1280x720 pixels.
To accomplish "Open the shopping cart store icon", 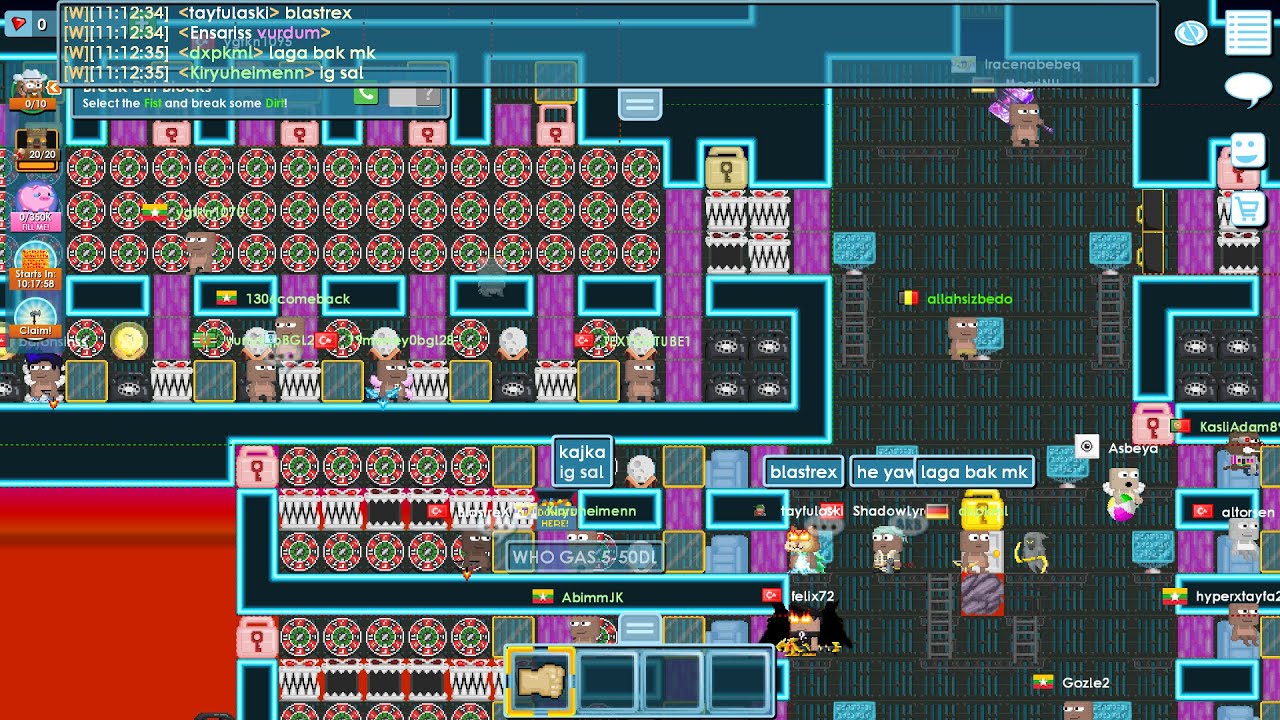I will tap(1247, 209).
